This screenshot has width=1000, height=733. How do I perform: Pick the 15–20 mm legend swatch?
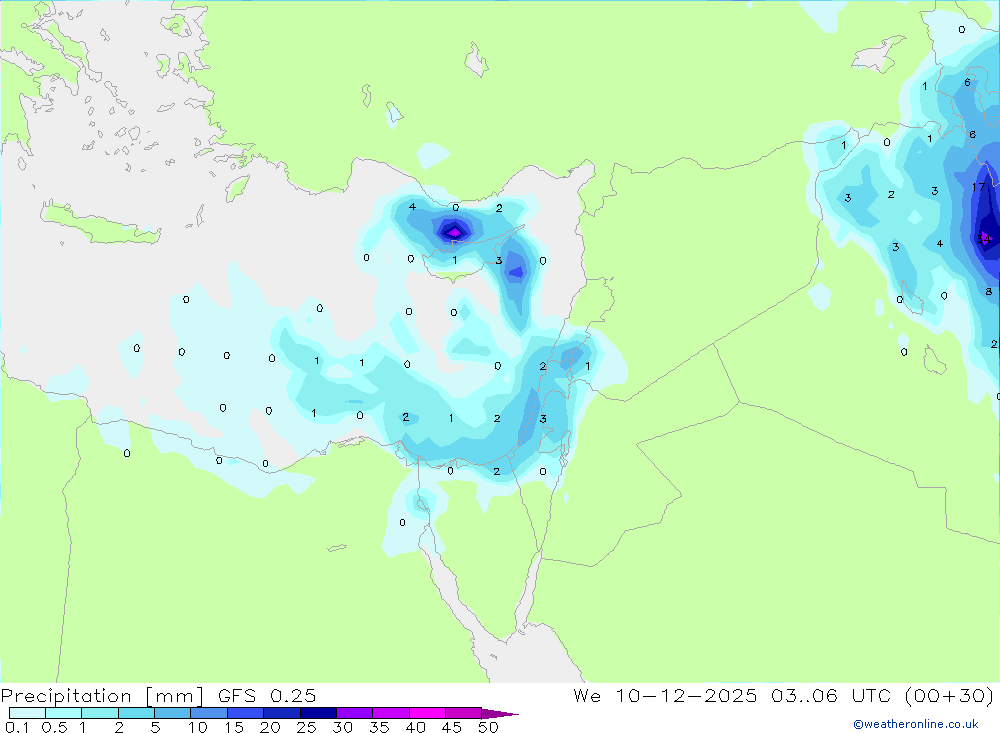tap(246, 713)
